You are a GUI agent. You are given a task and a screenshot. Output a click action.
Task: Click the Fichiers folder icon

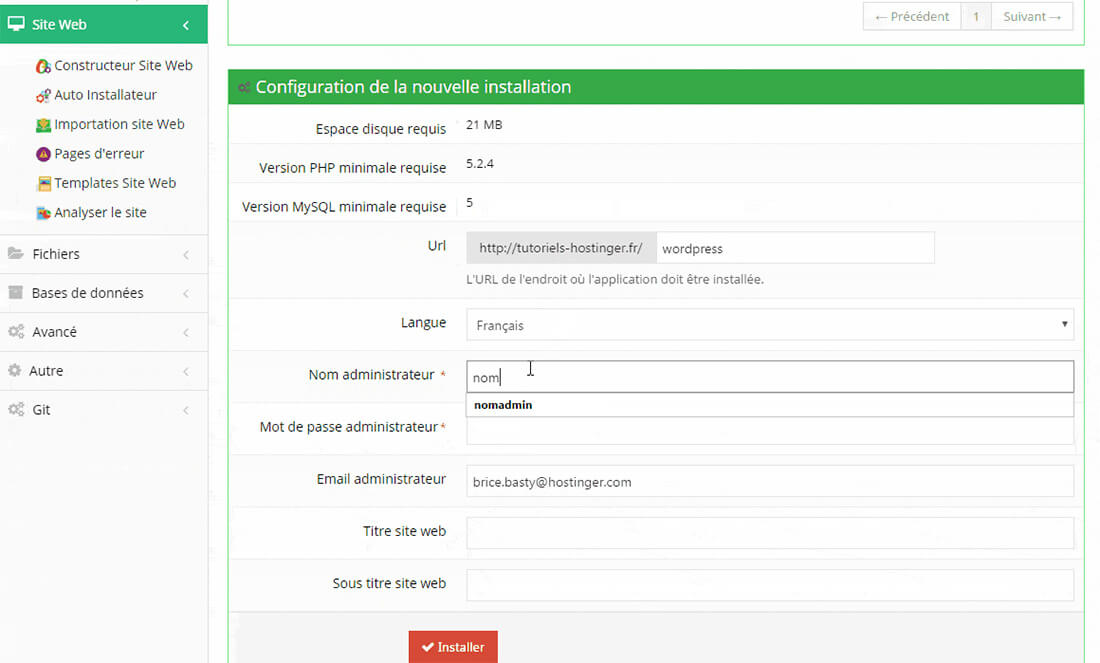click(15, 253)
